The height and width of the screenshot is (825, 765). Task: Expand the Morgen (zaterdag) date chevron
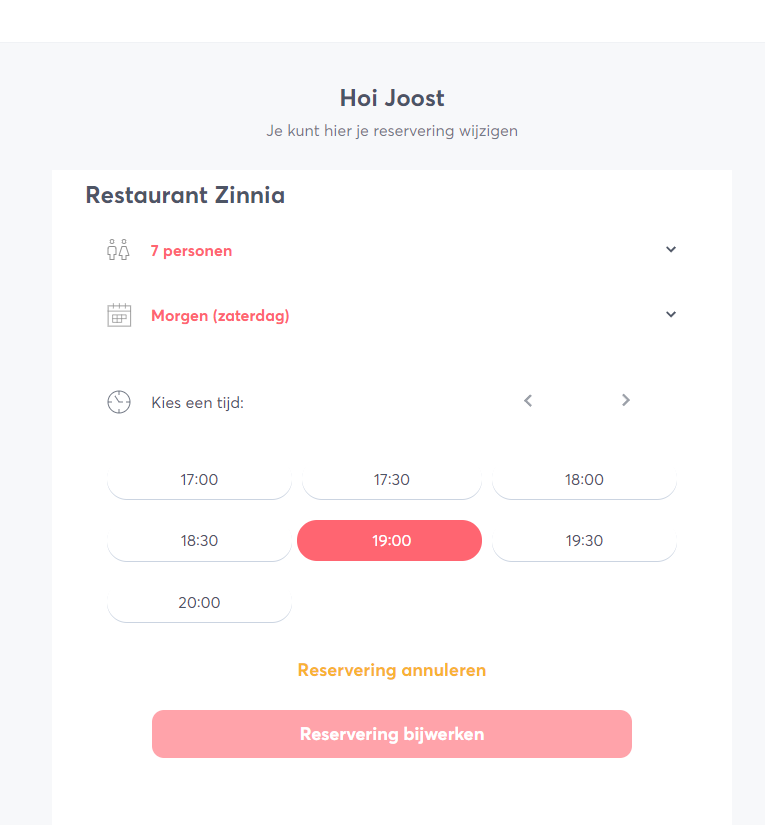click(671, 314)
